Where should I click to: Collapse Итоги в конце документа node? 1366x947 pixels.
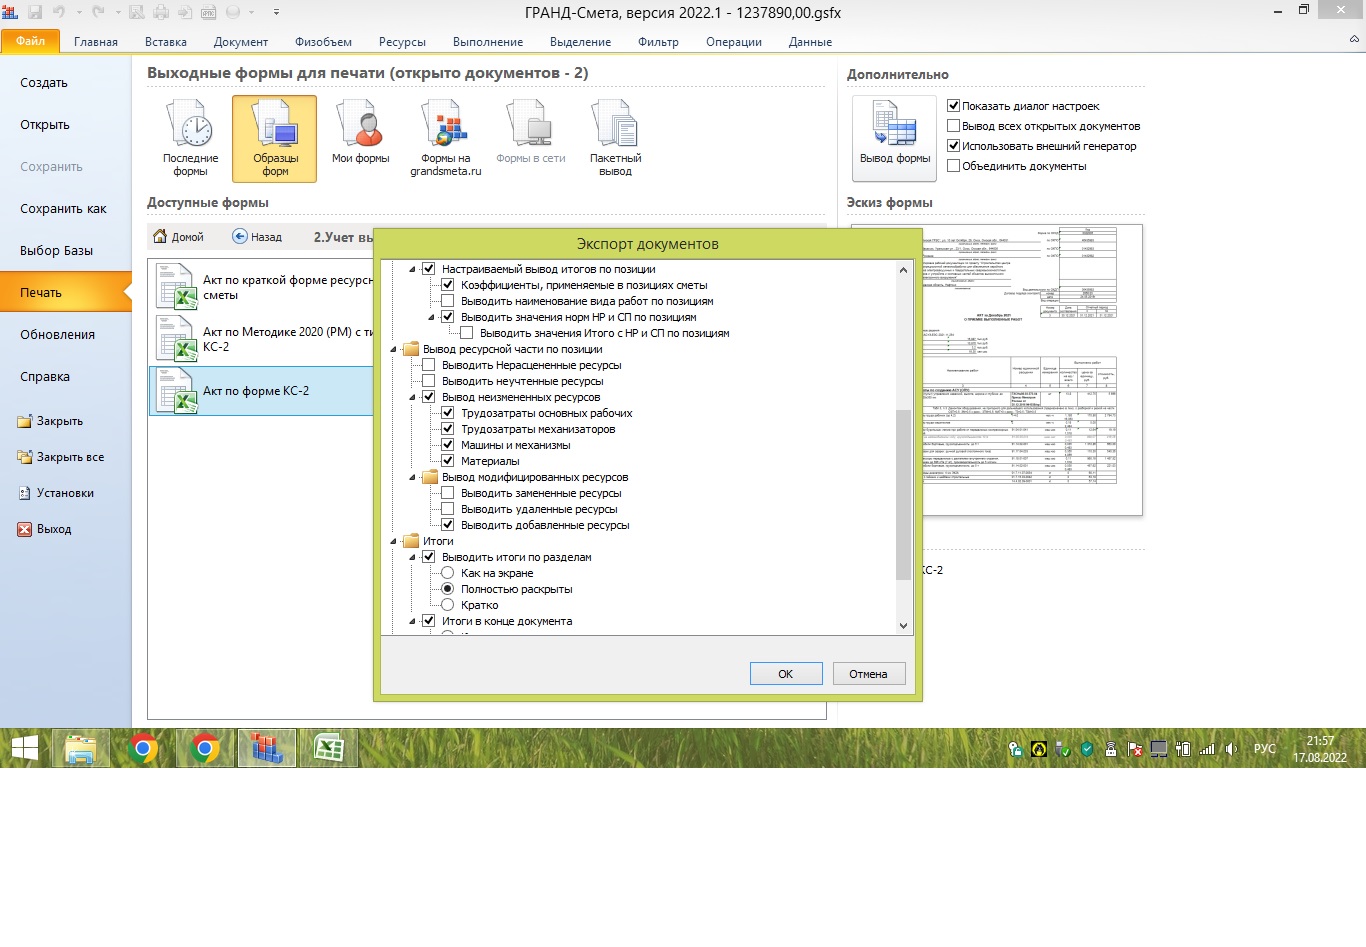point(412,621)
